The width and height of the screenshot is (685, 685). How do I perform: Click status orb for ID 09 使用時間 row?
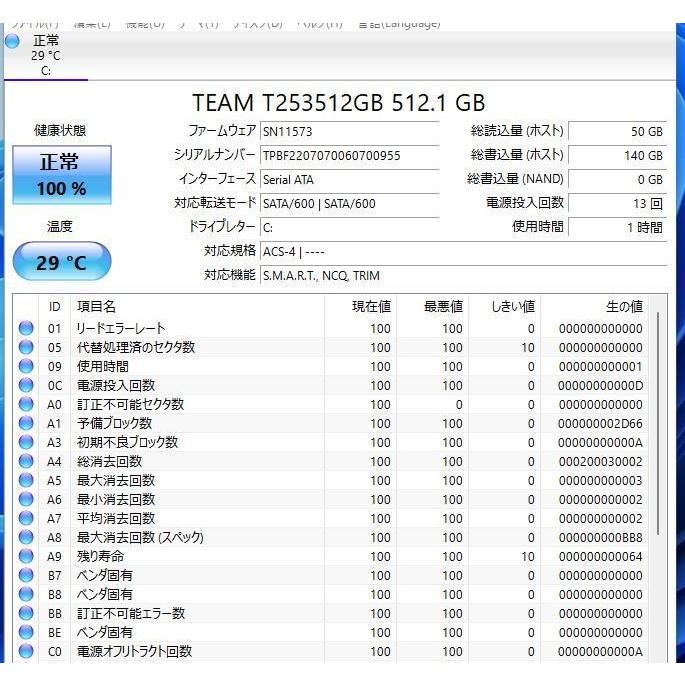(26, 366)
